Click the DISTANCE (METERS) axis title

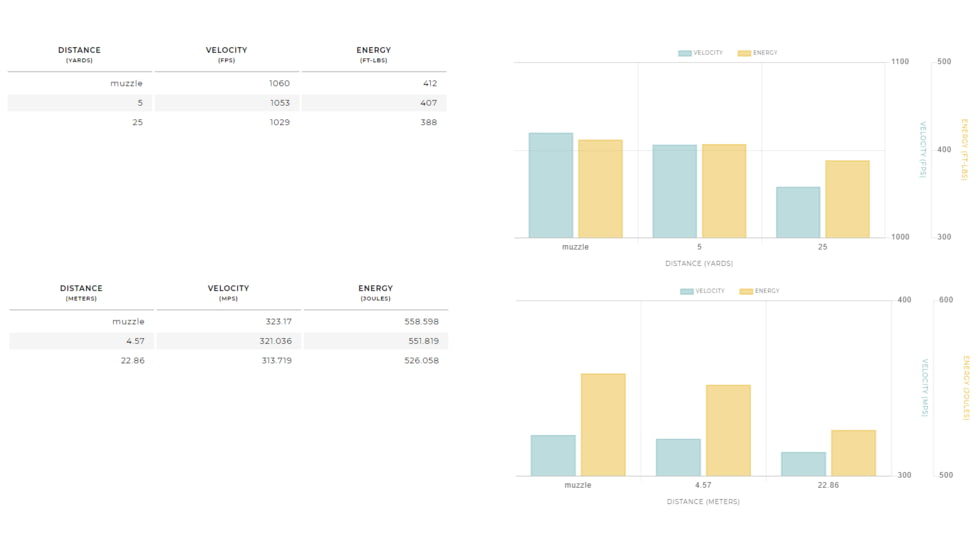(703, 501)
